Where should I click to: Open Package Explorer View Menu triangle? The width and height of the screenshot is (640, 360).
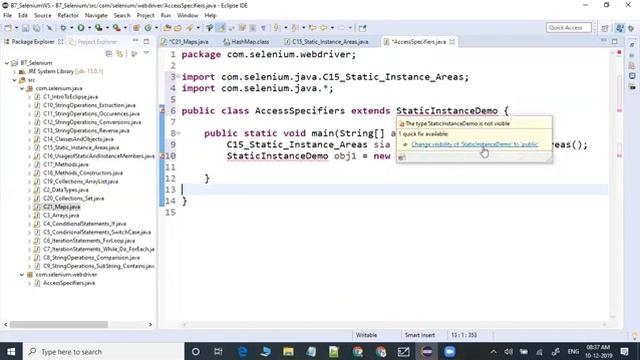pos(146,53)
